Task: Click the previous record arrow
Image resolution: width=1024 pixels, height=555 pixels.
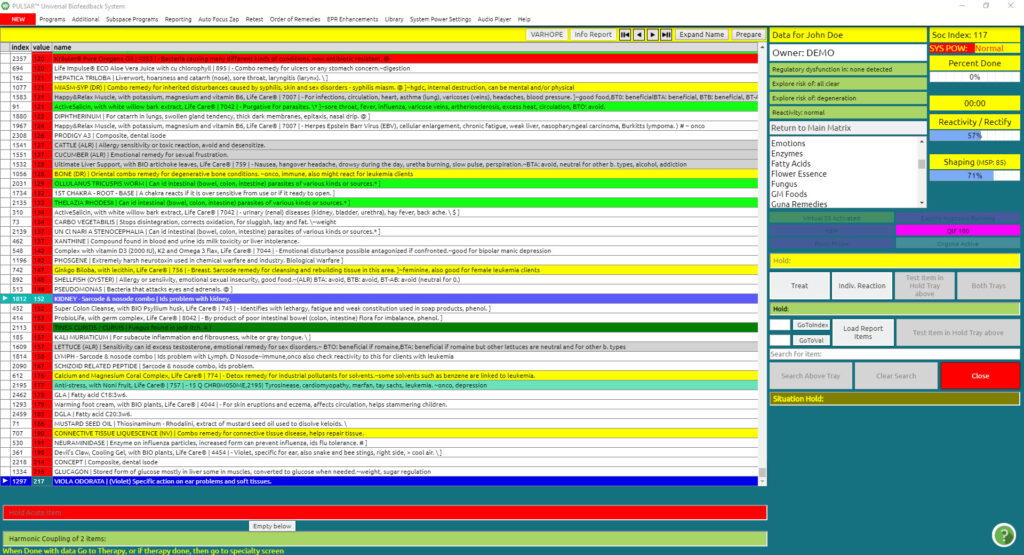Action: pyautogui.click(x=639, y=34)
